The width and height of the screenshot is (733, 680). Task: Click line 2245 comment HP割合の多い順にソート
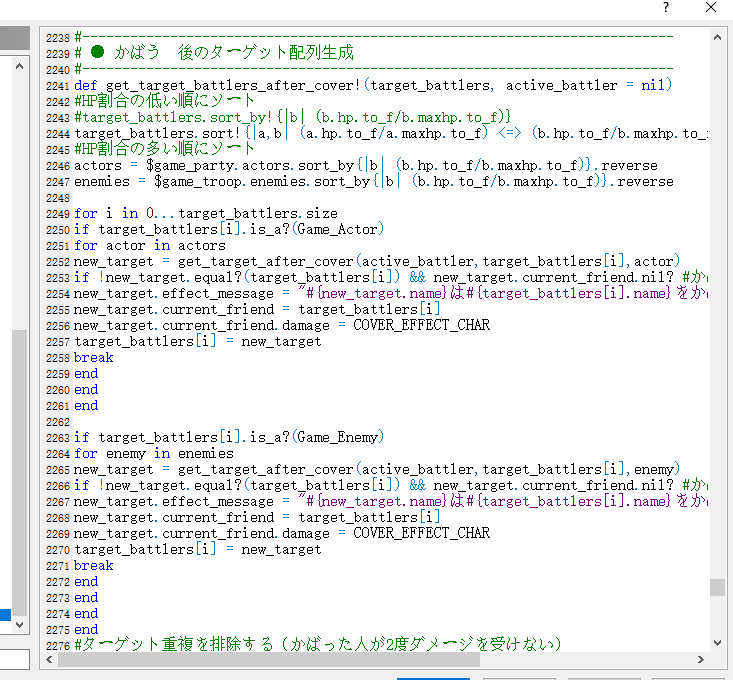(x=164, y=150)
